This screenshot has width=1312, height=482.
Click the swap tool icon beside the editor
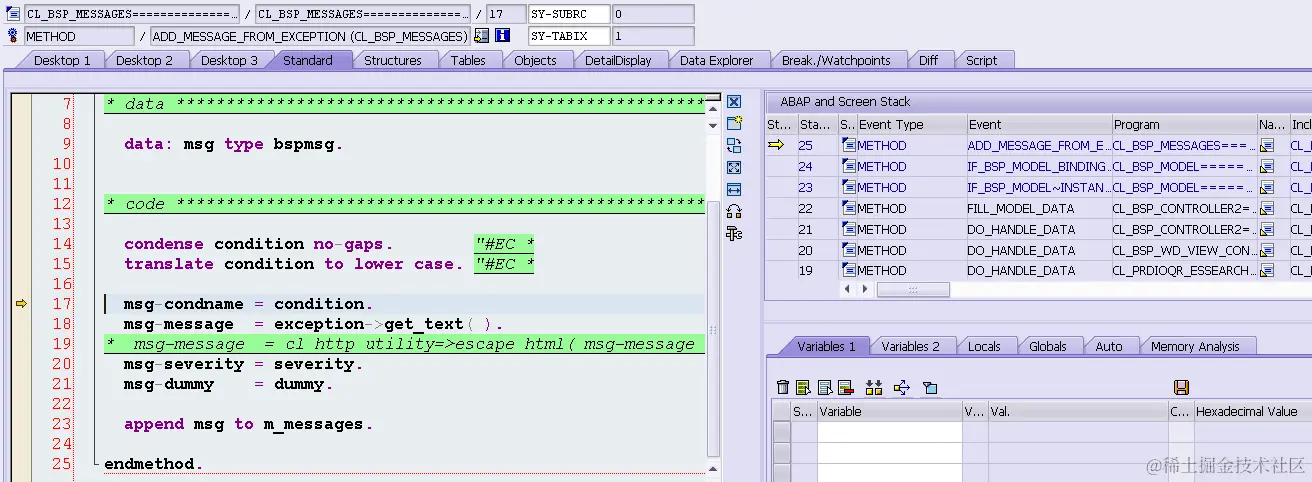[733, 146]
